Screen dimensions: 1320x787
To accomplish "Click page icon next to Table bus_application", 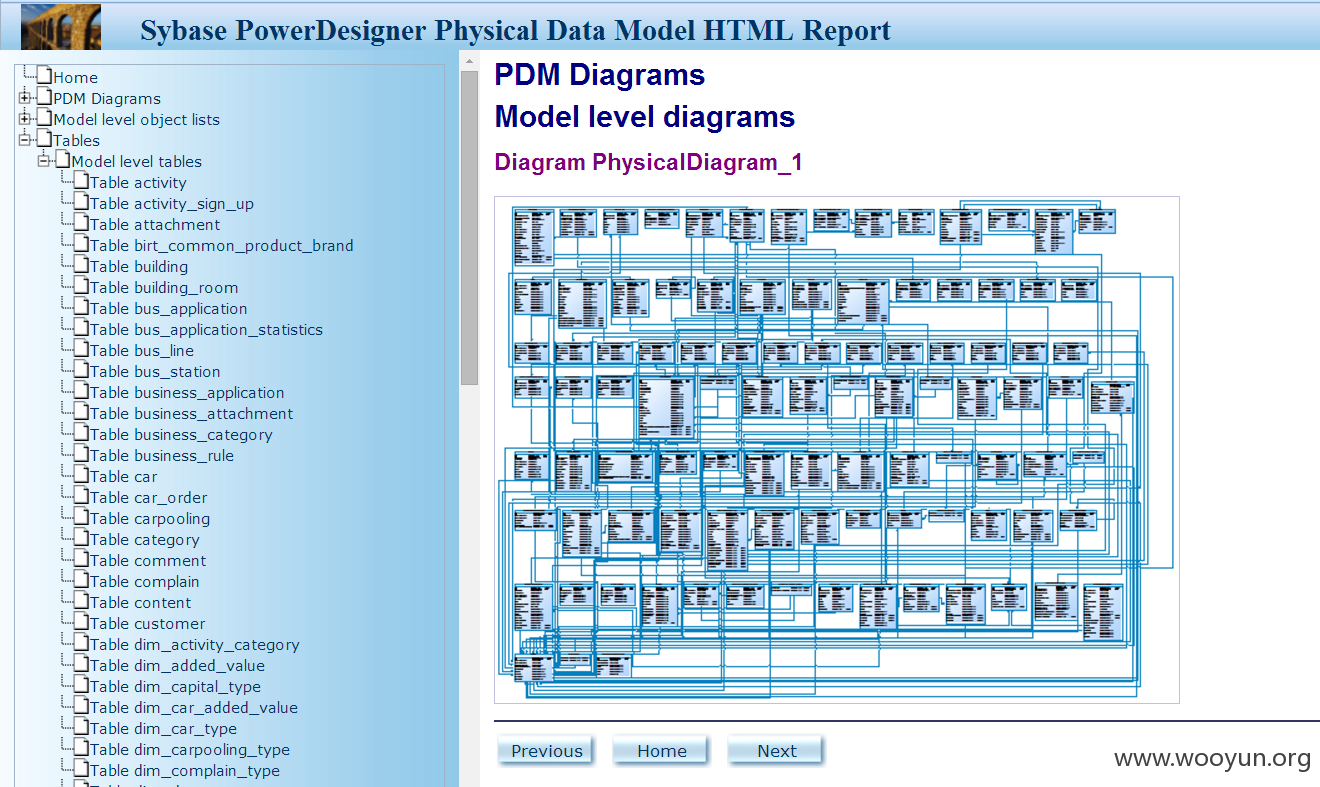I will click(x=81, y=307).
